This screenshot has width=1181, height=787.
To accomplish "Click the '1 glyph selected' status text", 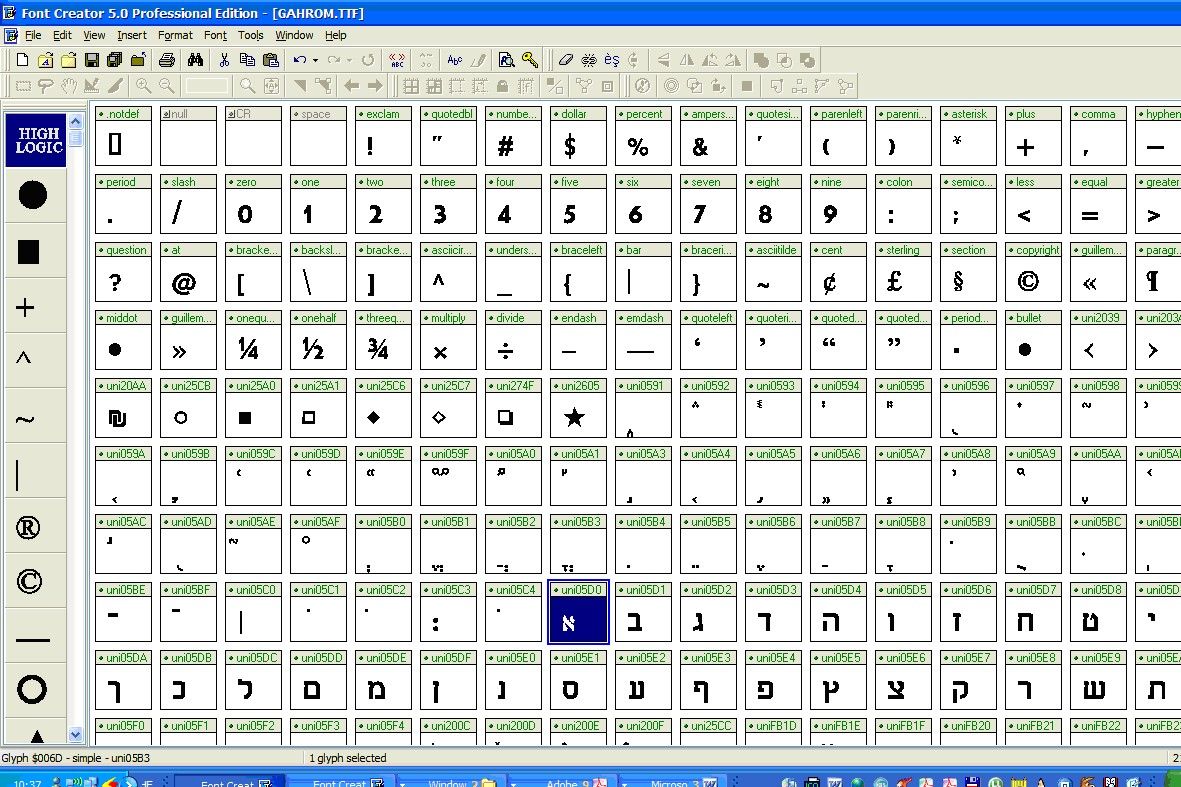I will click(348, 758).
